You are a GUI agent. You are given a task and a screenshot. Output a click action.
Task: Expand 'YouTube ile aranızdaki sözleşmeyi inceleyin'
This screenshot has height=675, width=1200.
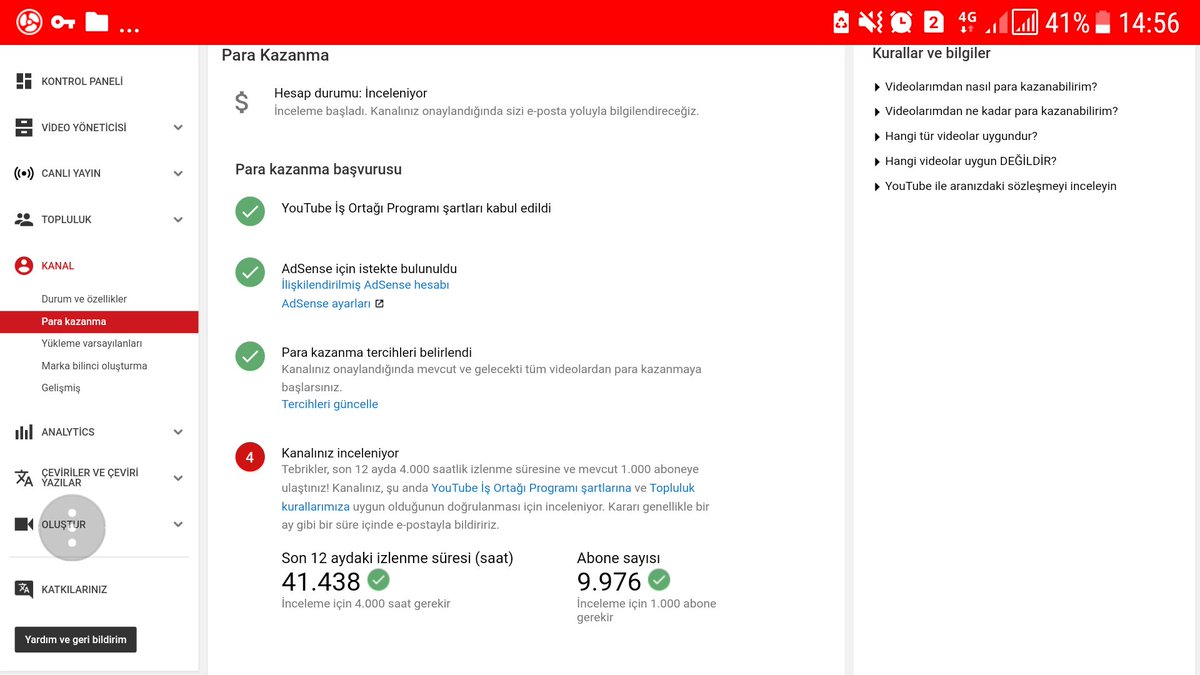tap(994, 186)
